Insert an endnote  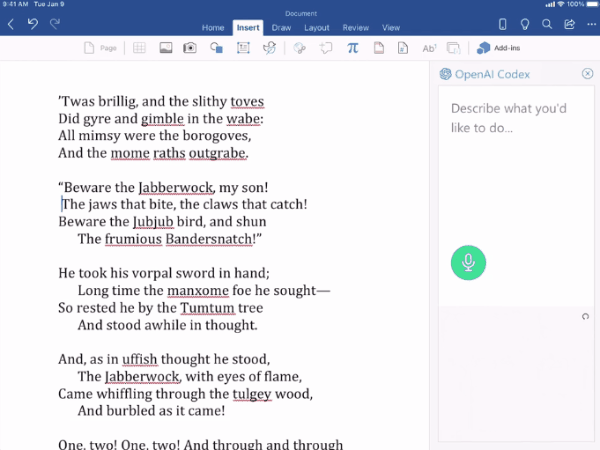453,48
